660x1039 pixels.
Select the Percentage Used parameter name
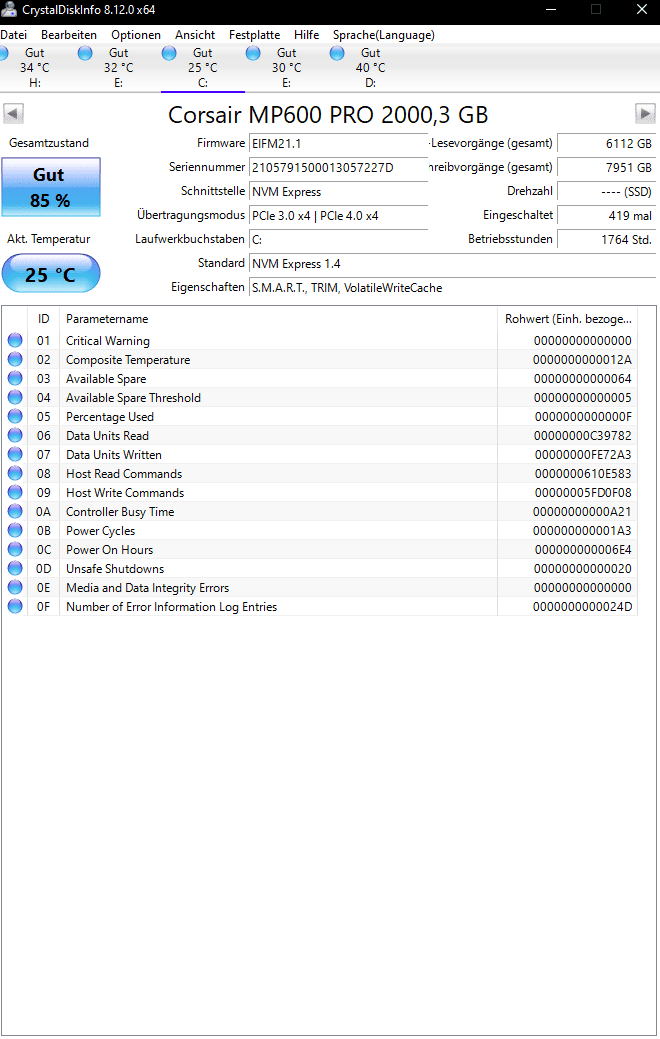pyautogui.click(x=110, y=417)
